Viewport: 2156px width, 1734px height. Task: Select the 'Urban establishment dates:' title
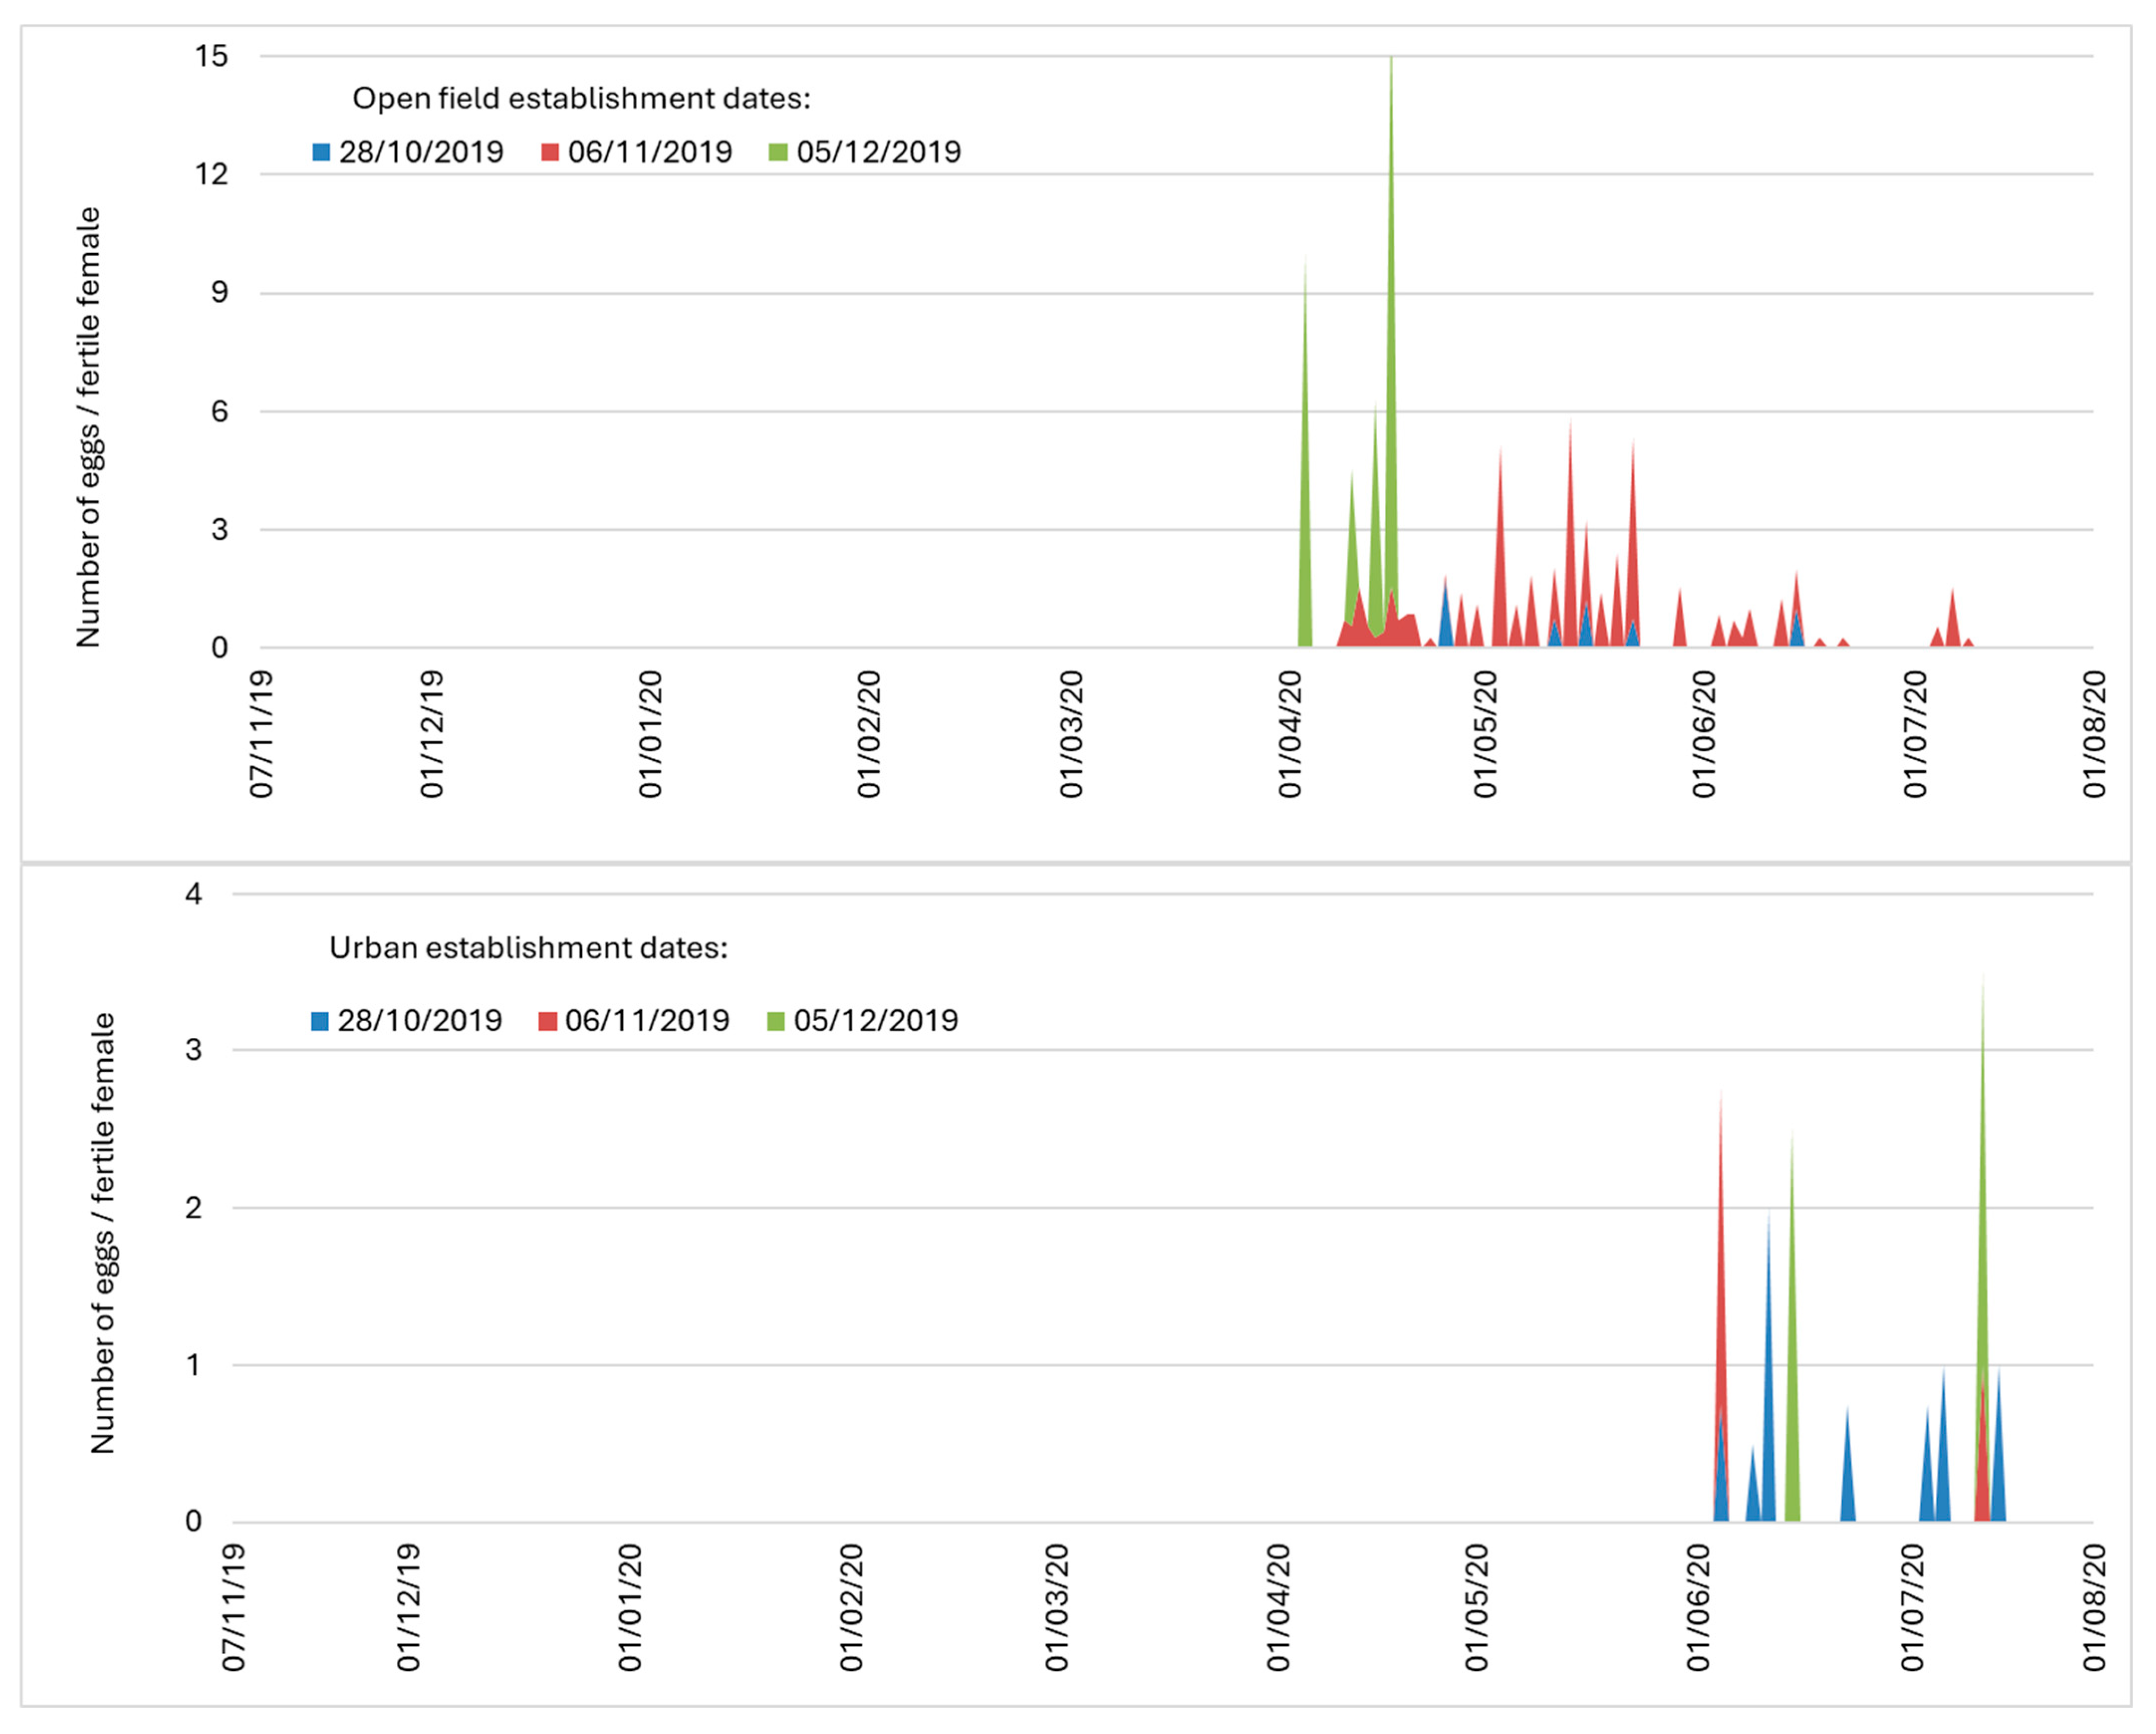(x=528, y=948)
